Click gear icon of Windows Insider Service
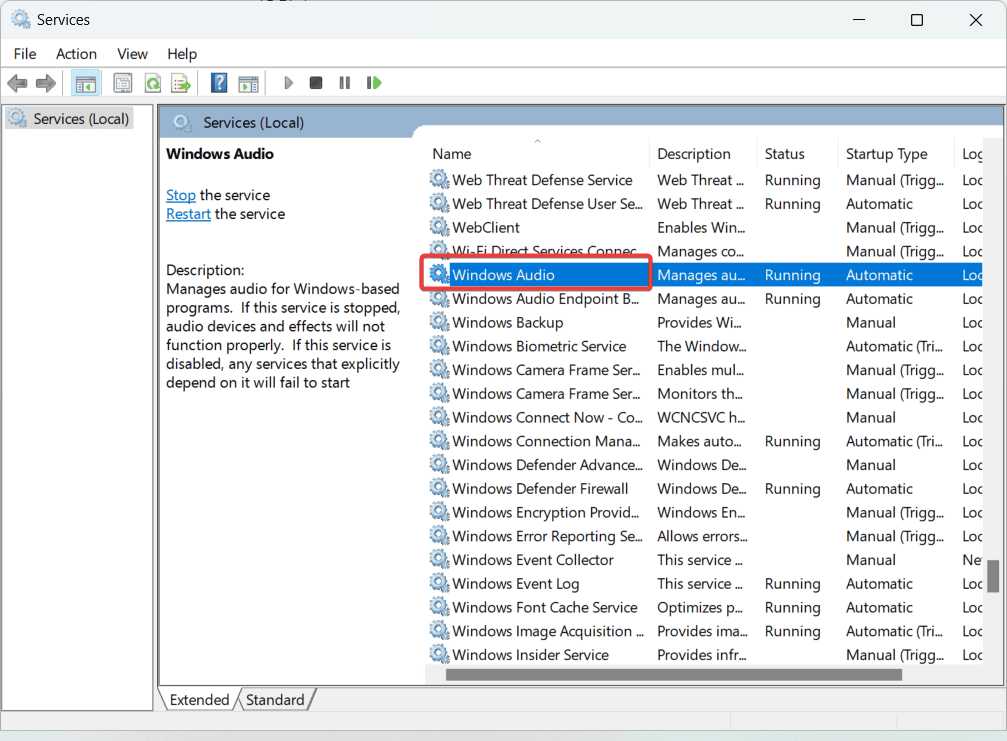The height and width of the screenshot is (741, 1007). (440, 654)
